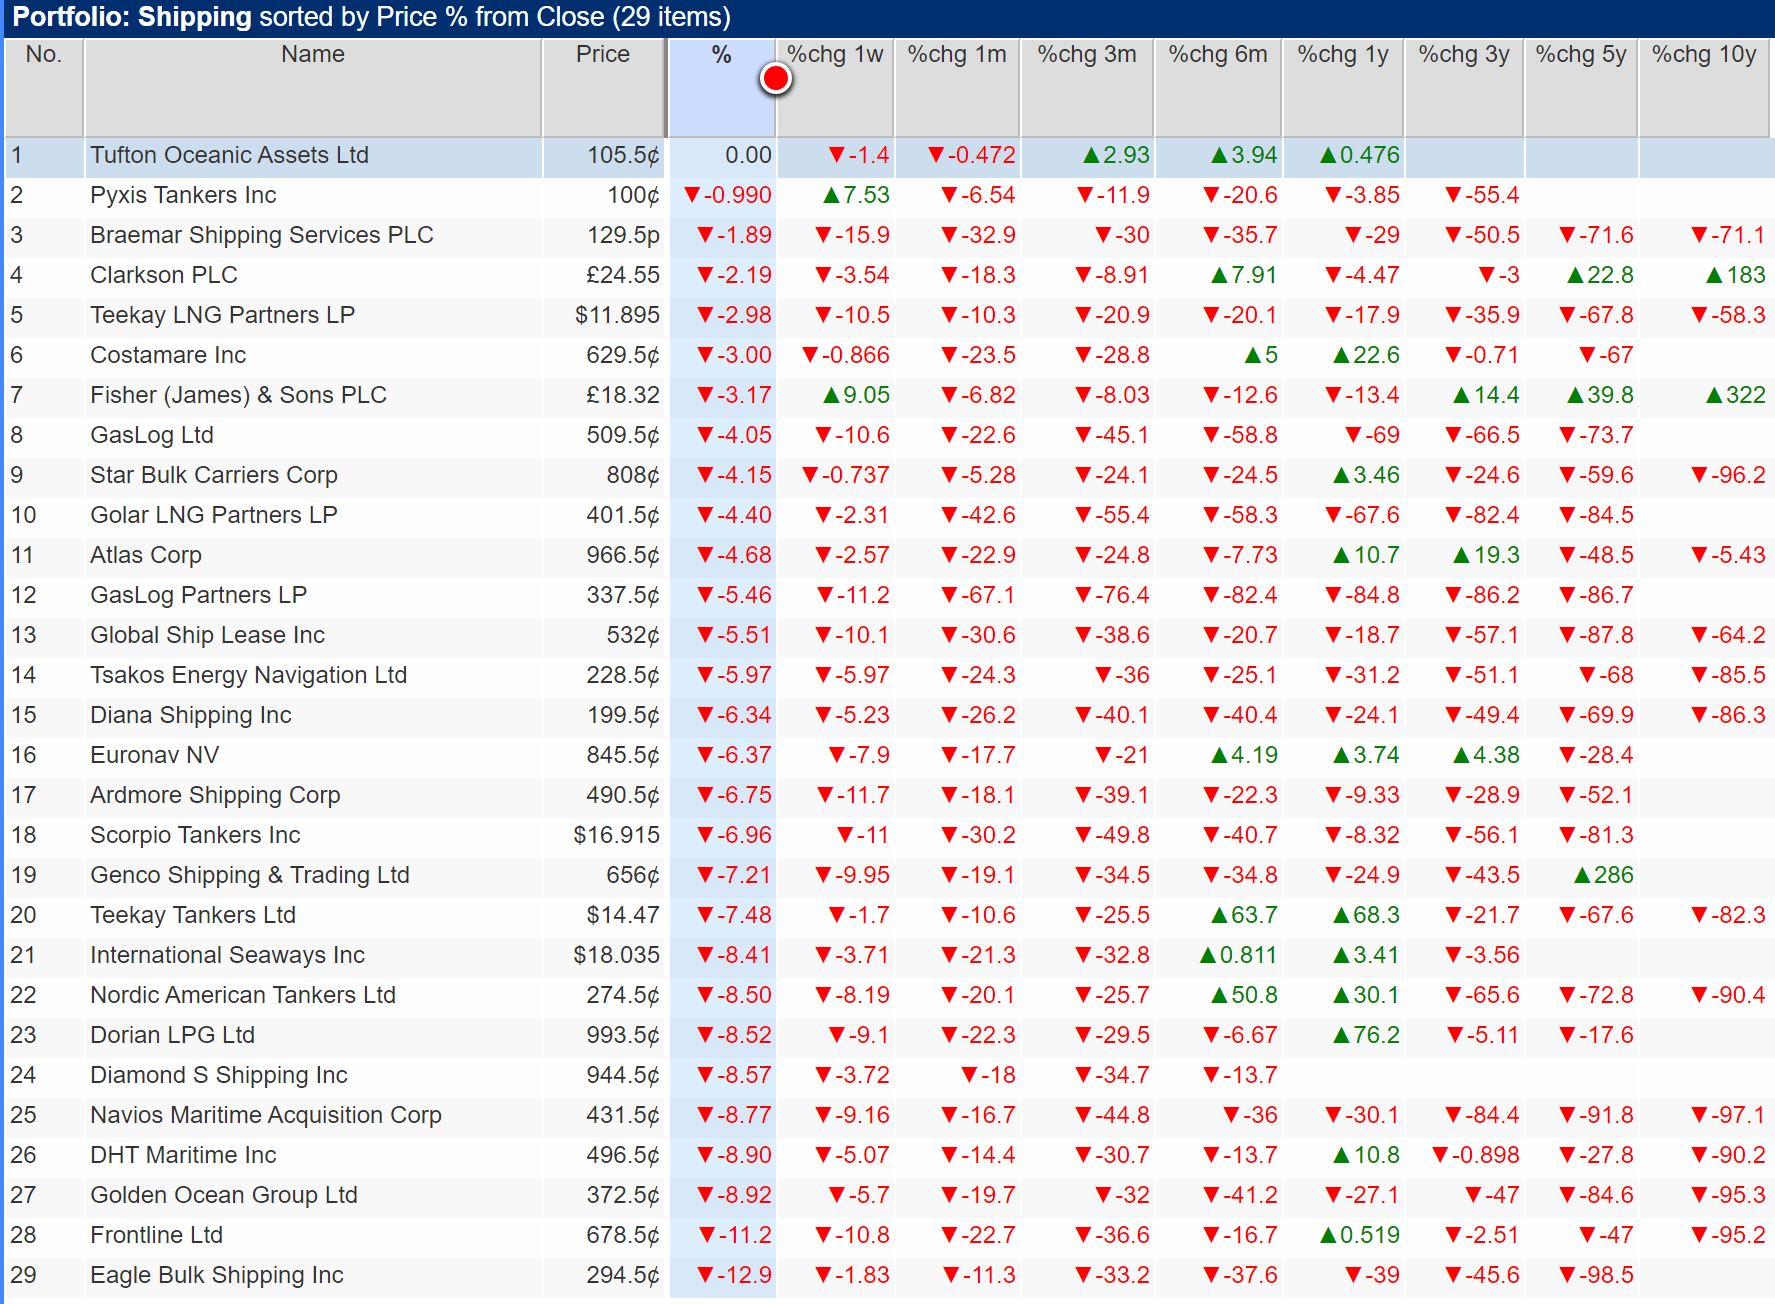Screen dimensions: 1775x1304
Task: Select Euronav NV name
Action: pos(155,755)
